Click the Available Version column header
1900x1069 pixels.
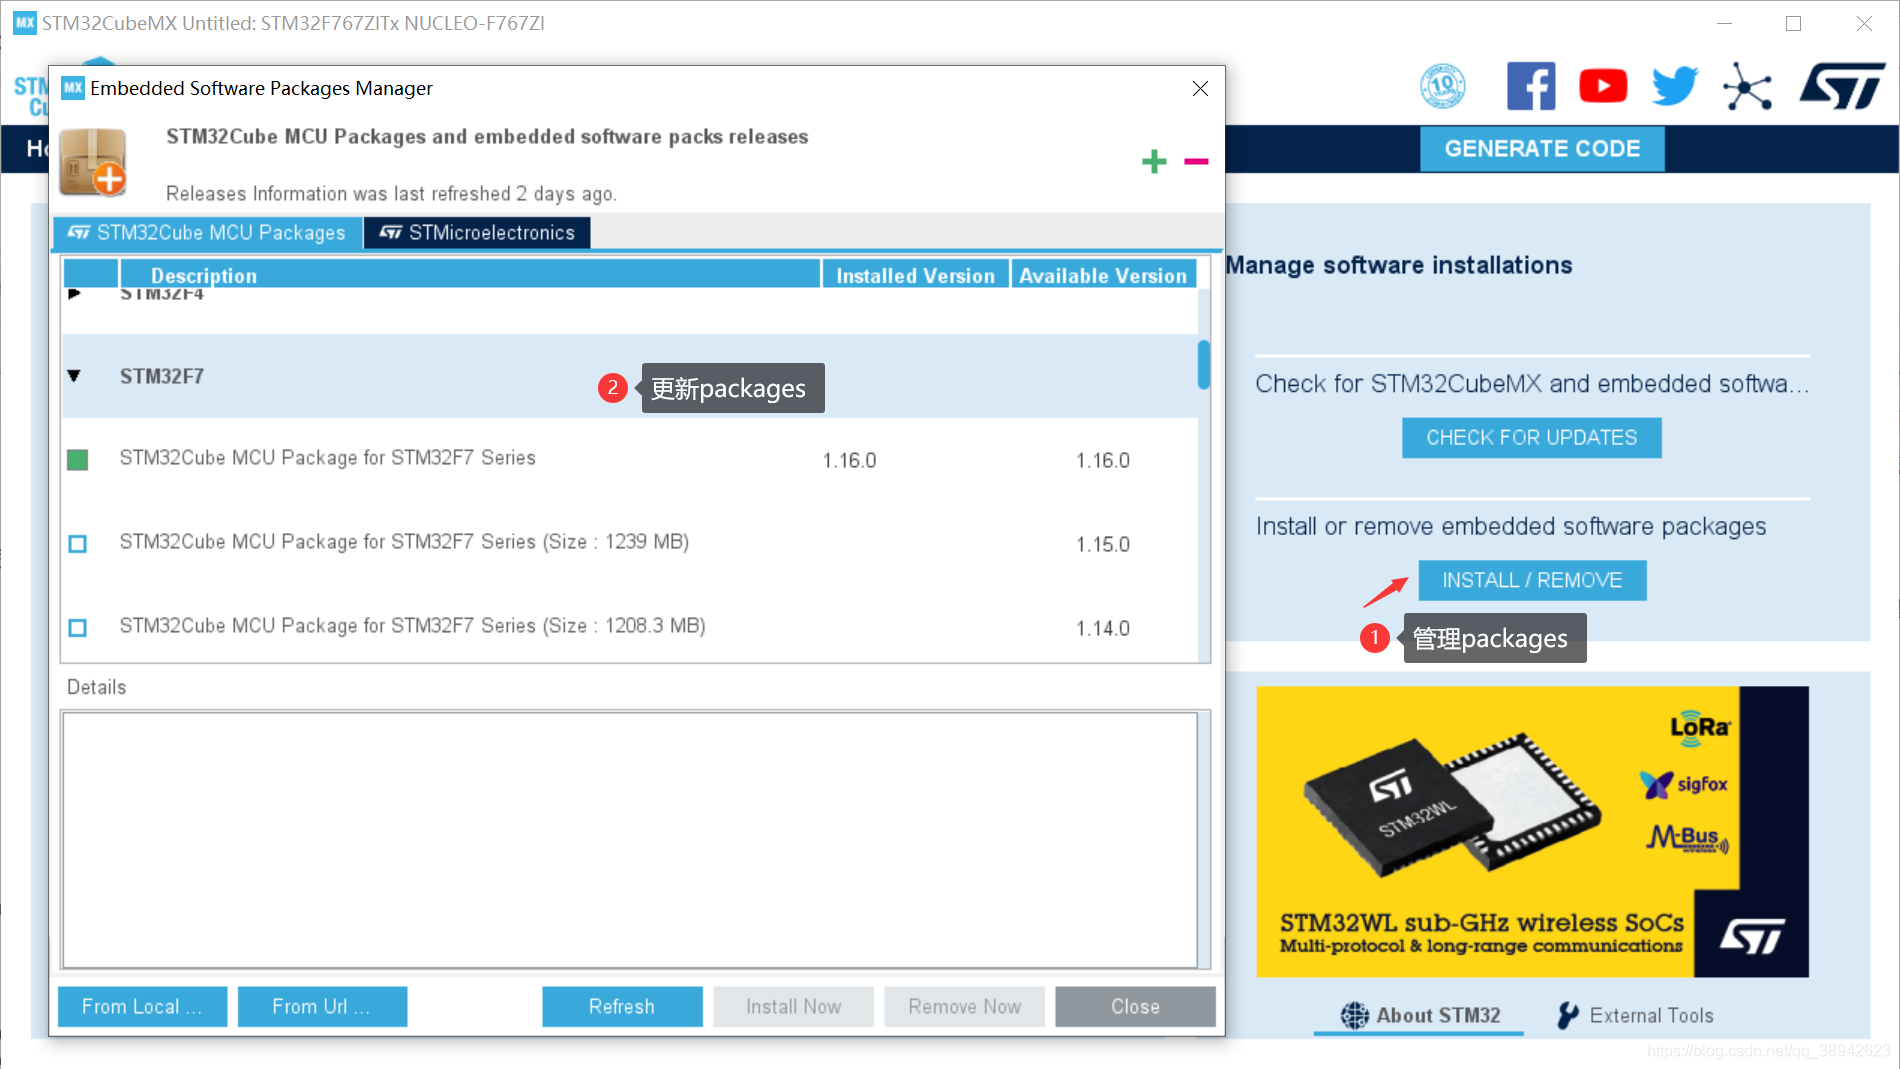click(1103, 275)
